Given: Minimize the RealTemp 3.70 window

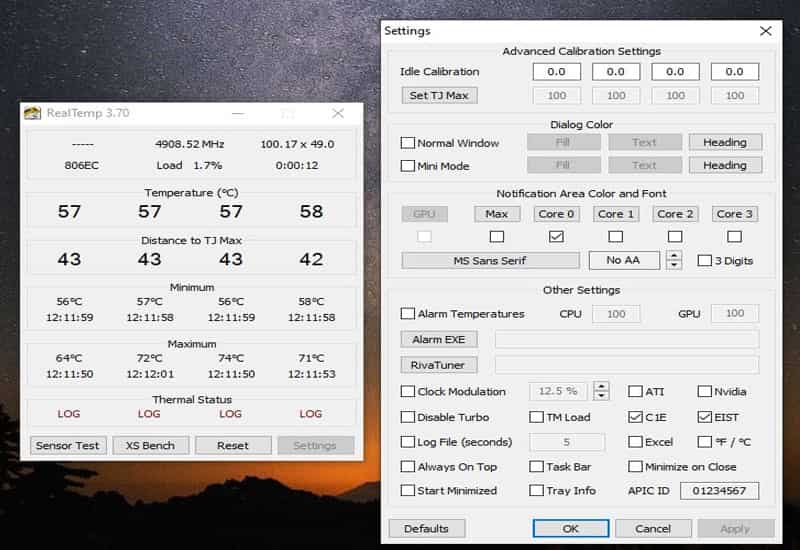Looking at the screenshot, I should coord(238,113).
